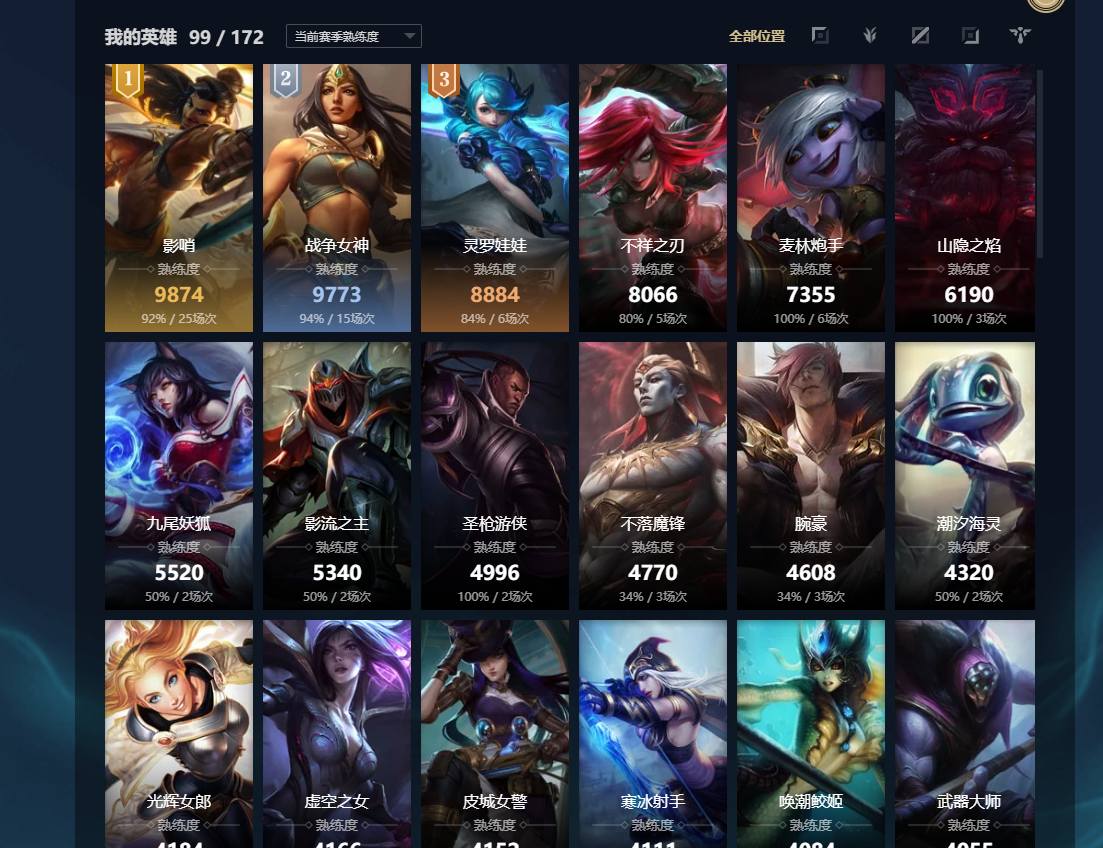Viewport: 1103px width, 848px height.
Task: Click the champion list vertical scrollbar
Action: point(1040,163)
